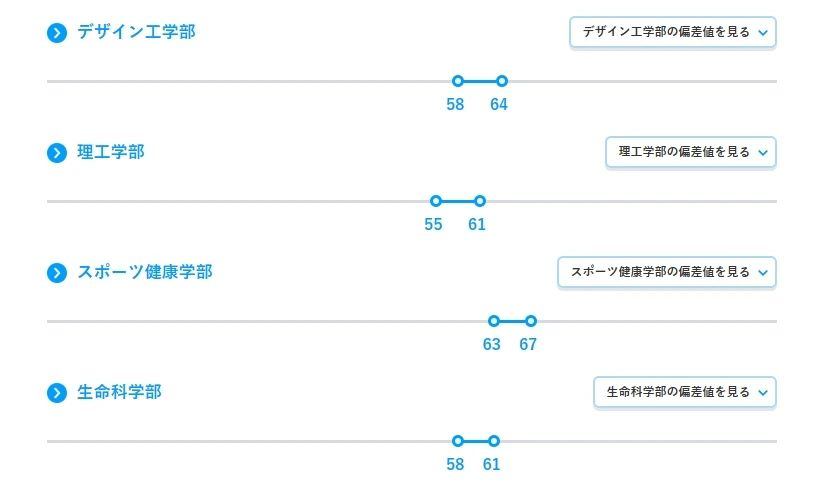
Task: Click the arrow icon beside スポーツ健康学部
Action: (57, 273)
